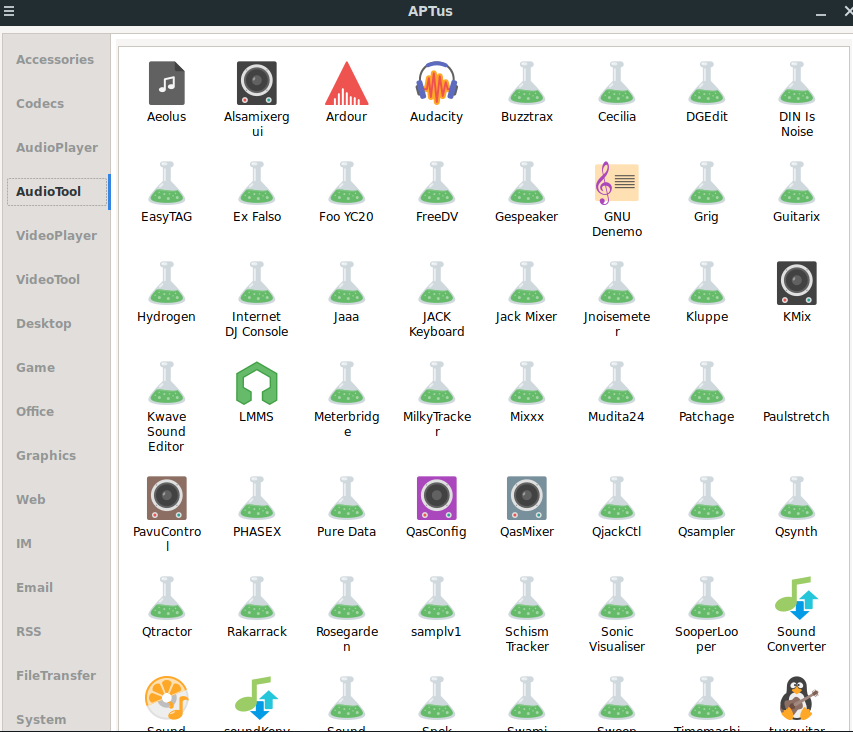Click the Ex Falso icon
This screenshot has height=732, width=853.
[x=257, y=183]
